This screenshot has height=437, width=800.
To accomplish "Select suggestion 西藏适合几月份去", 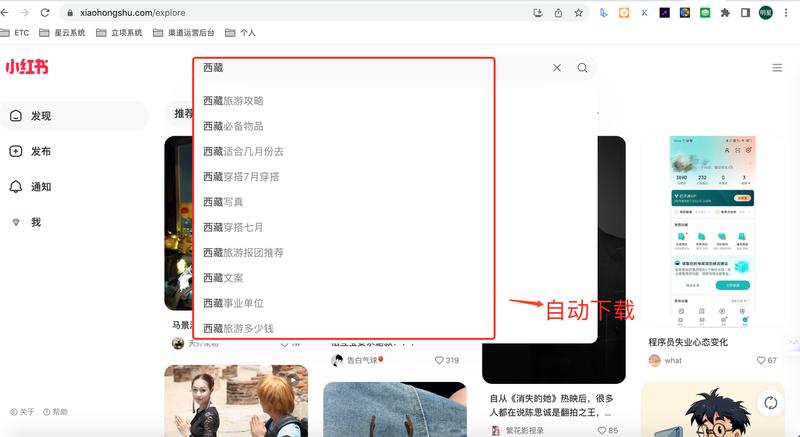I will [243, 151].
